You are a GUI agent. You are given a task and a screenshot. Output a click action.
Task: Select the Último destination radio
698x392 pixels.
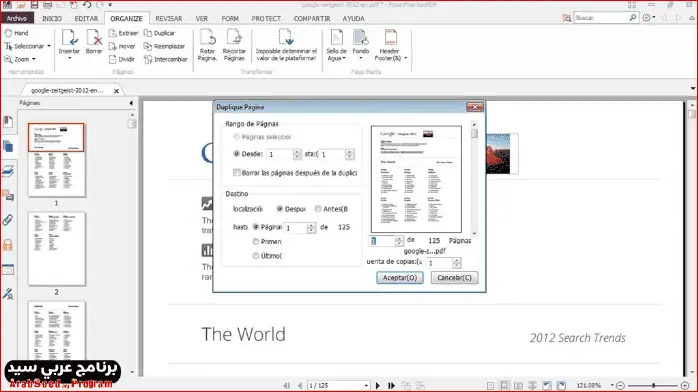click(x=256, y=256)
